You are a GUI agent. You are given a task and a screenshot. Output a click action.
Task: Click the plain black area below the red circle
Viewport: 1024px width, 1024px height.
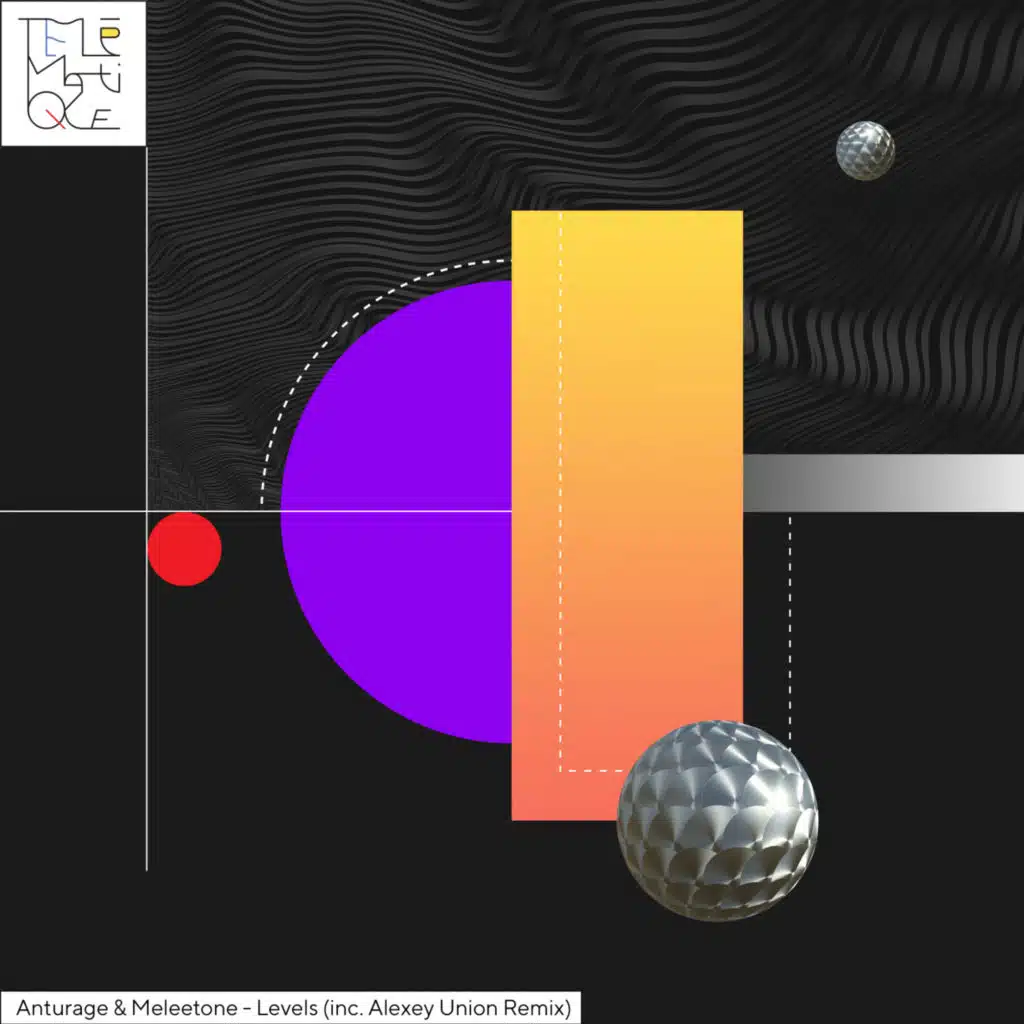(300, 800)
